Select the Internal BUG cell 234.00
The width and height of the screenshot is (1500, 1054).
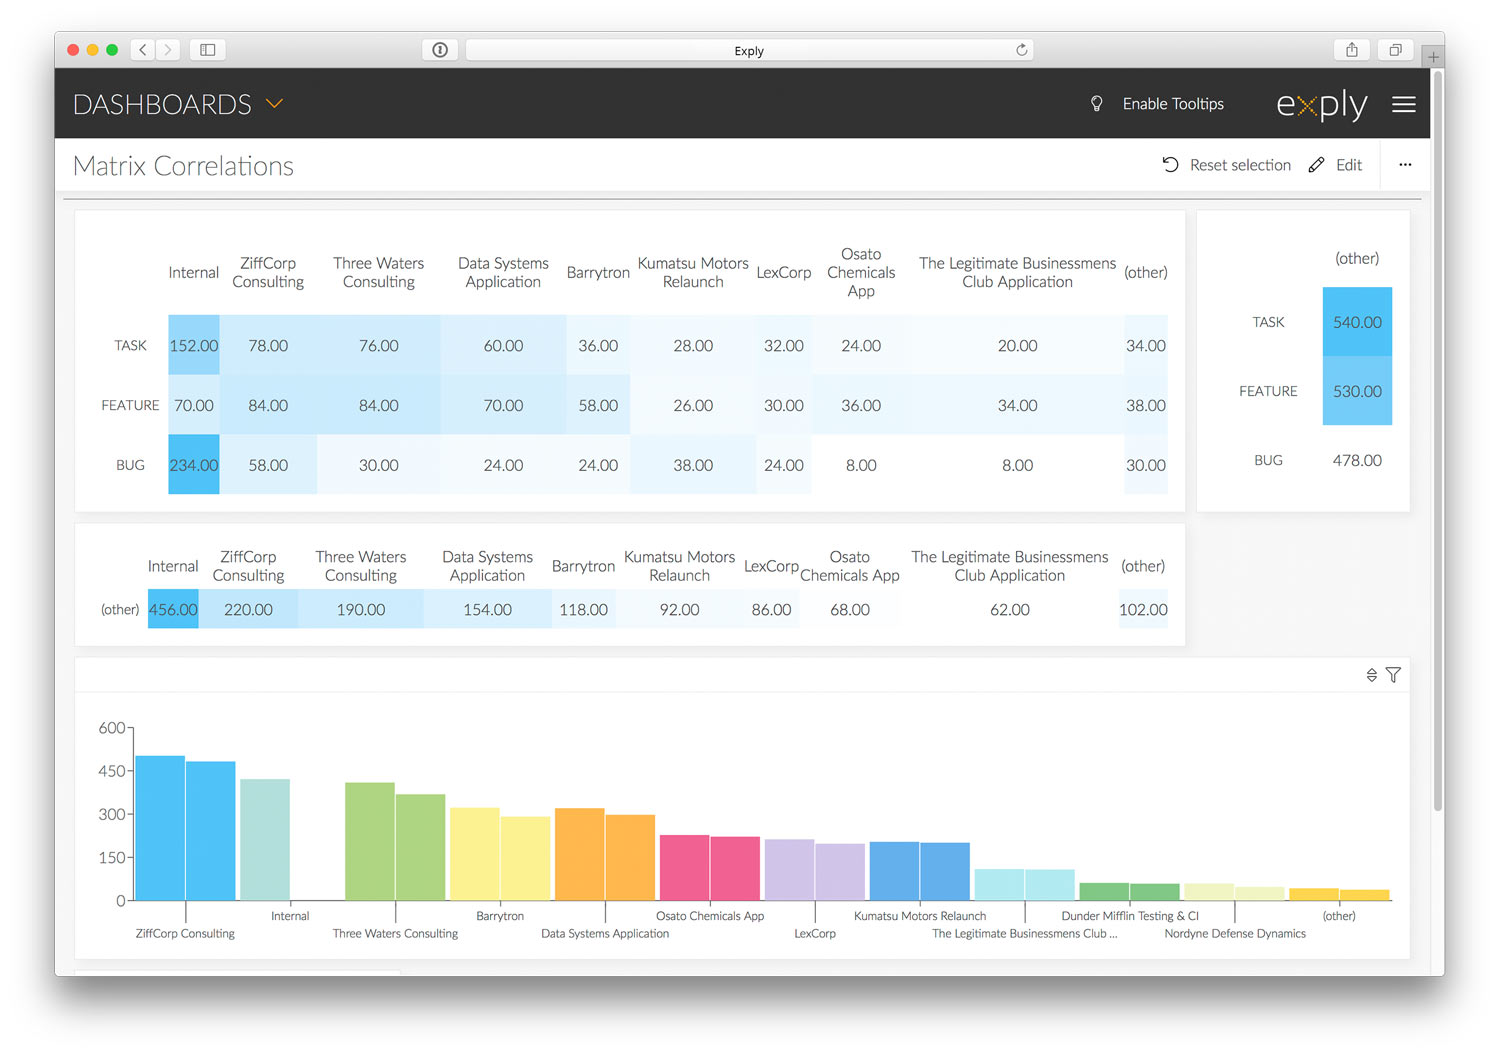[194, 465]
